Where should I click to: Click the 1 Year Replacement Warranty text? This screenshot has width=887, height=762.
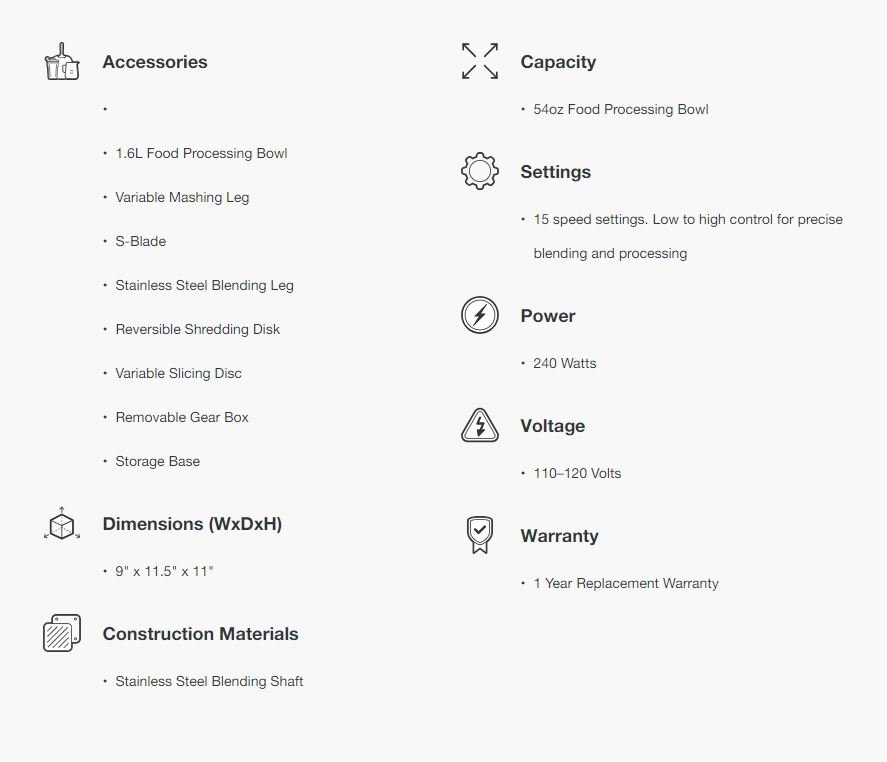click(x=626, y=583)
